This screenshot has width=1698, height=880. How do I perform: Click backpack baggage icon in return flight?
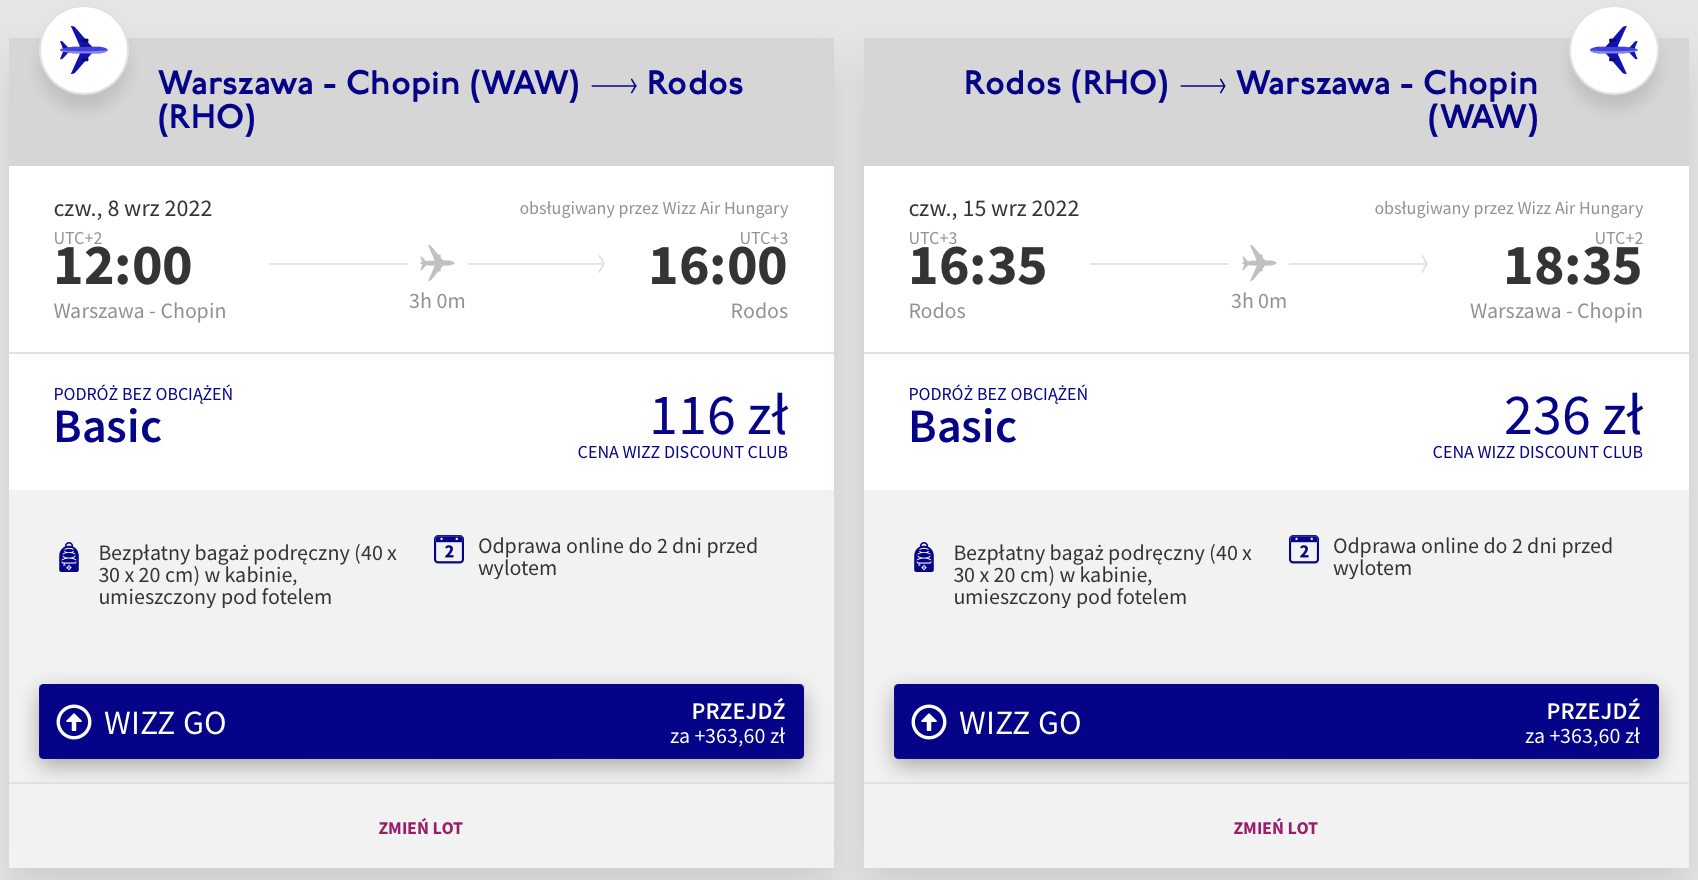(x=924, y=557)
